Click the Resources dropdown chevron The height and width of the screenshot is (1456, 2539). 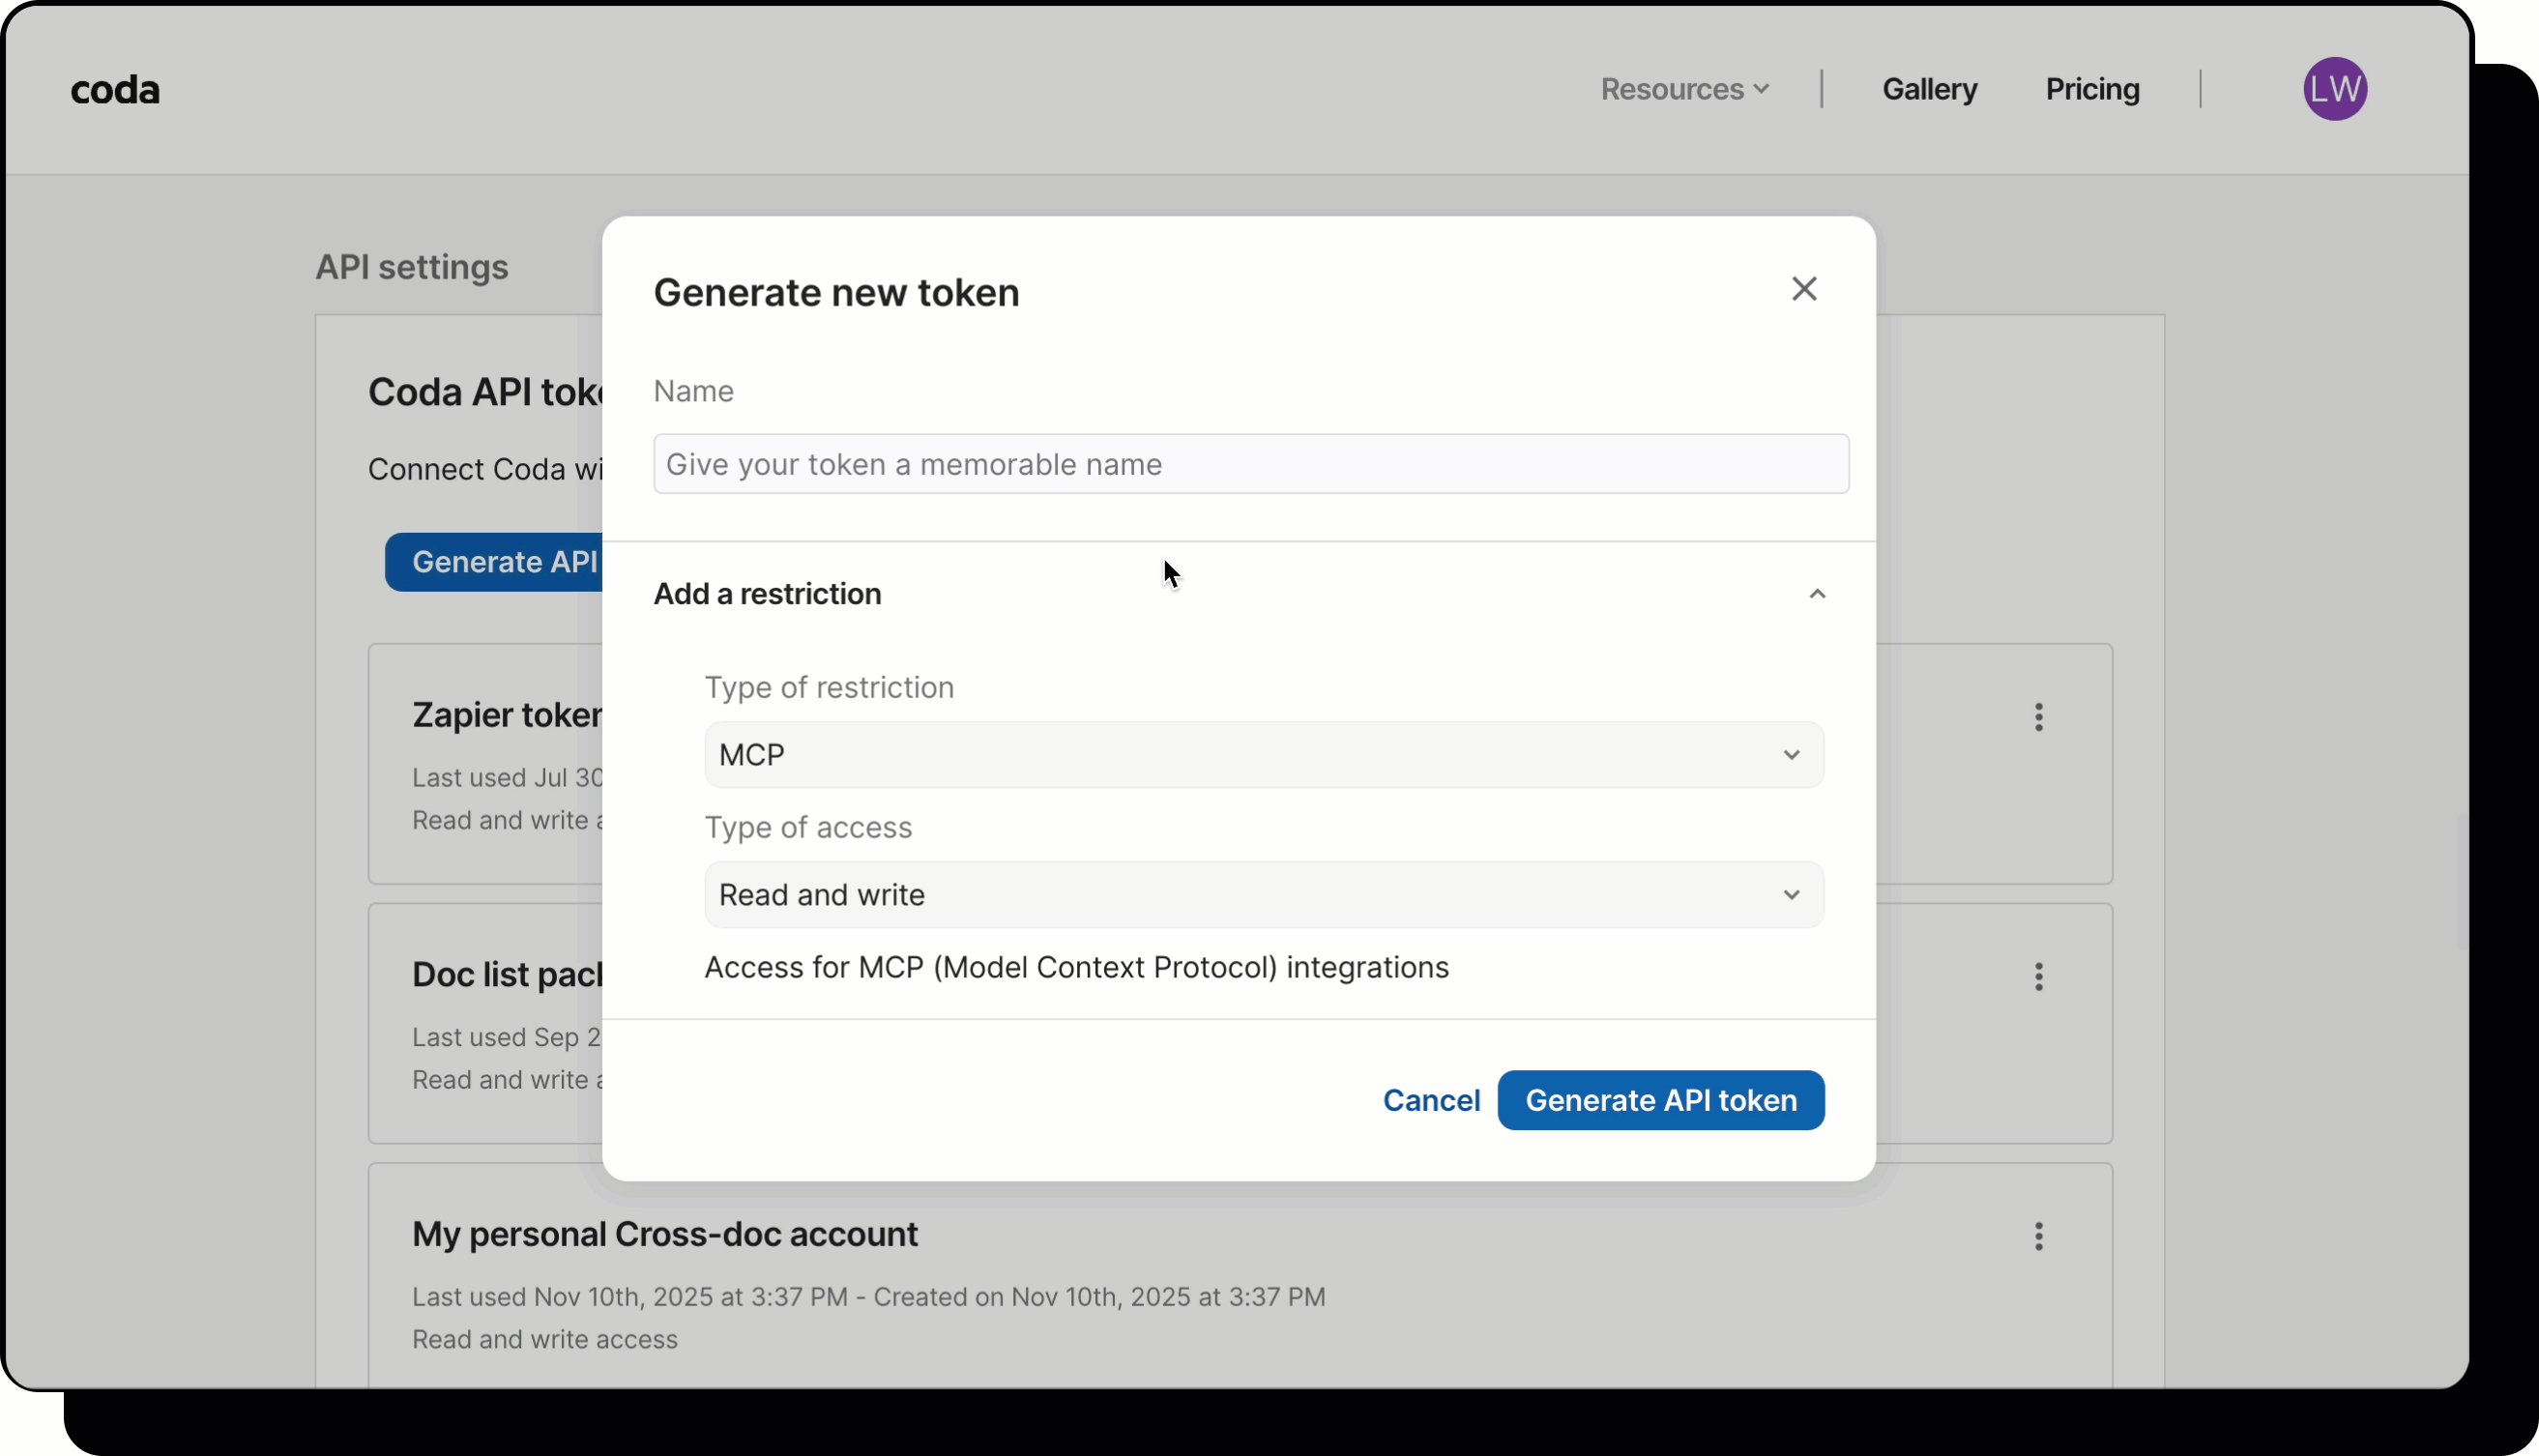1762,89
